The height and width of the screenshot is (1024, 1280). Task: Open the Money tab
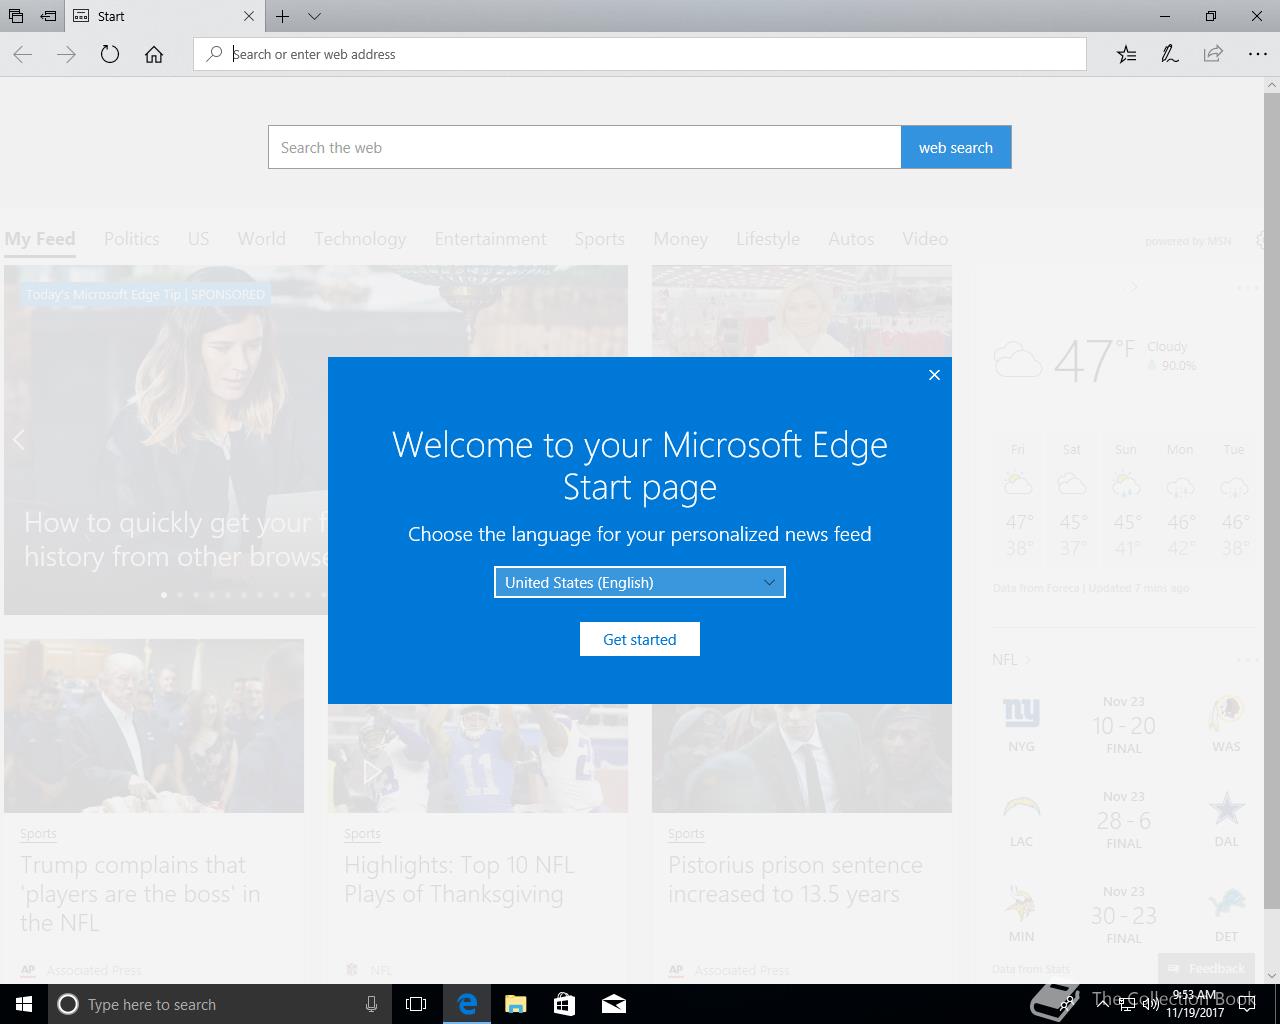pos(681,239)
